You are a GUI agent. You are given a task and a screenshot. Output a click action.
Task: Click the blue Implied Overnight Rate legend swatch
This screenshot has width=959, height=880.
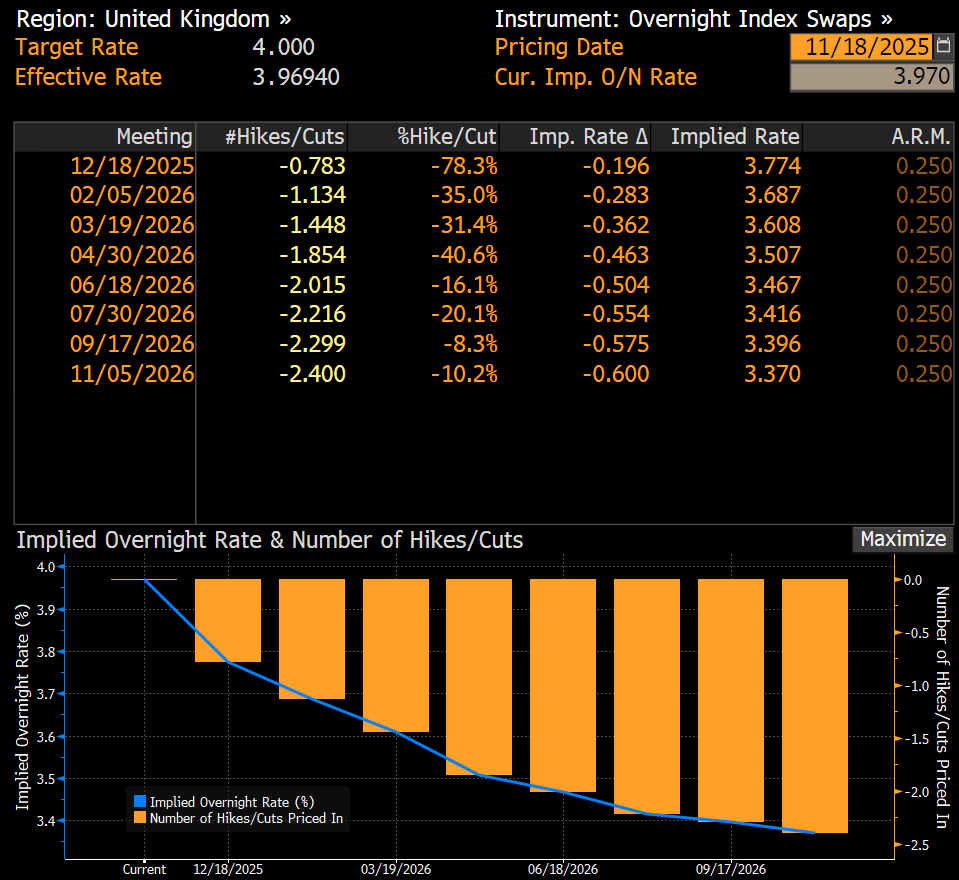[139, 801]
